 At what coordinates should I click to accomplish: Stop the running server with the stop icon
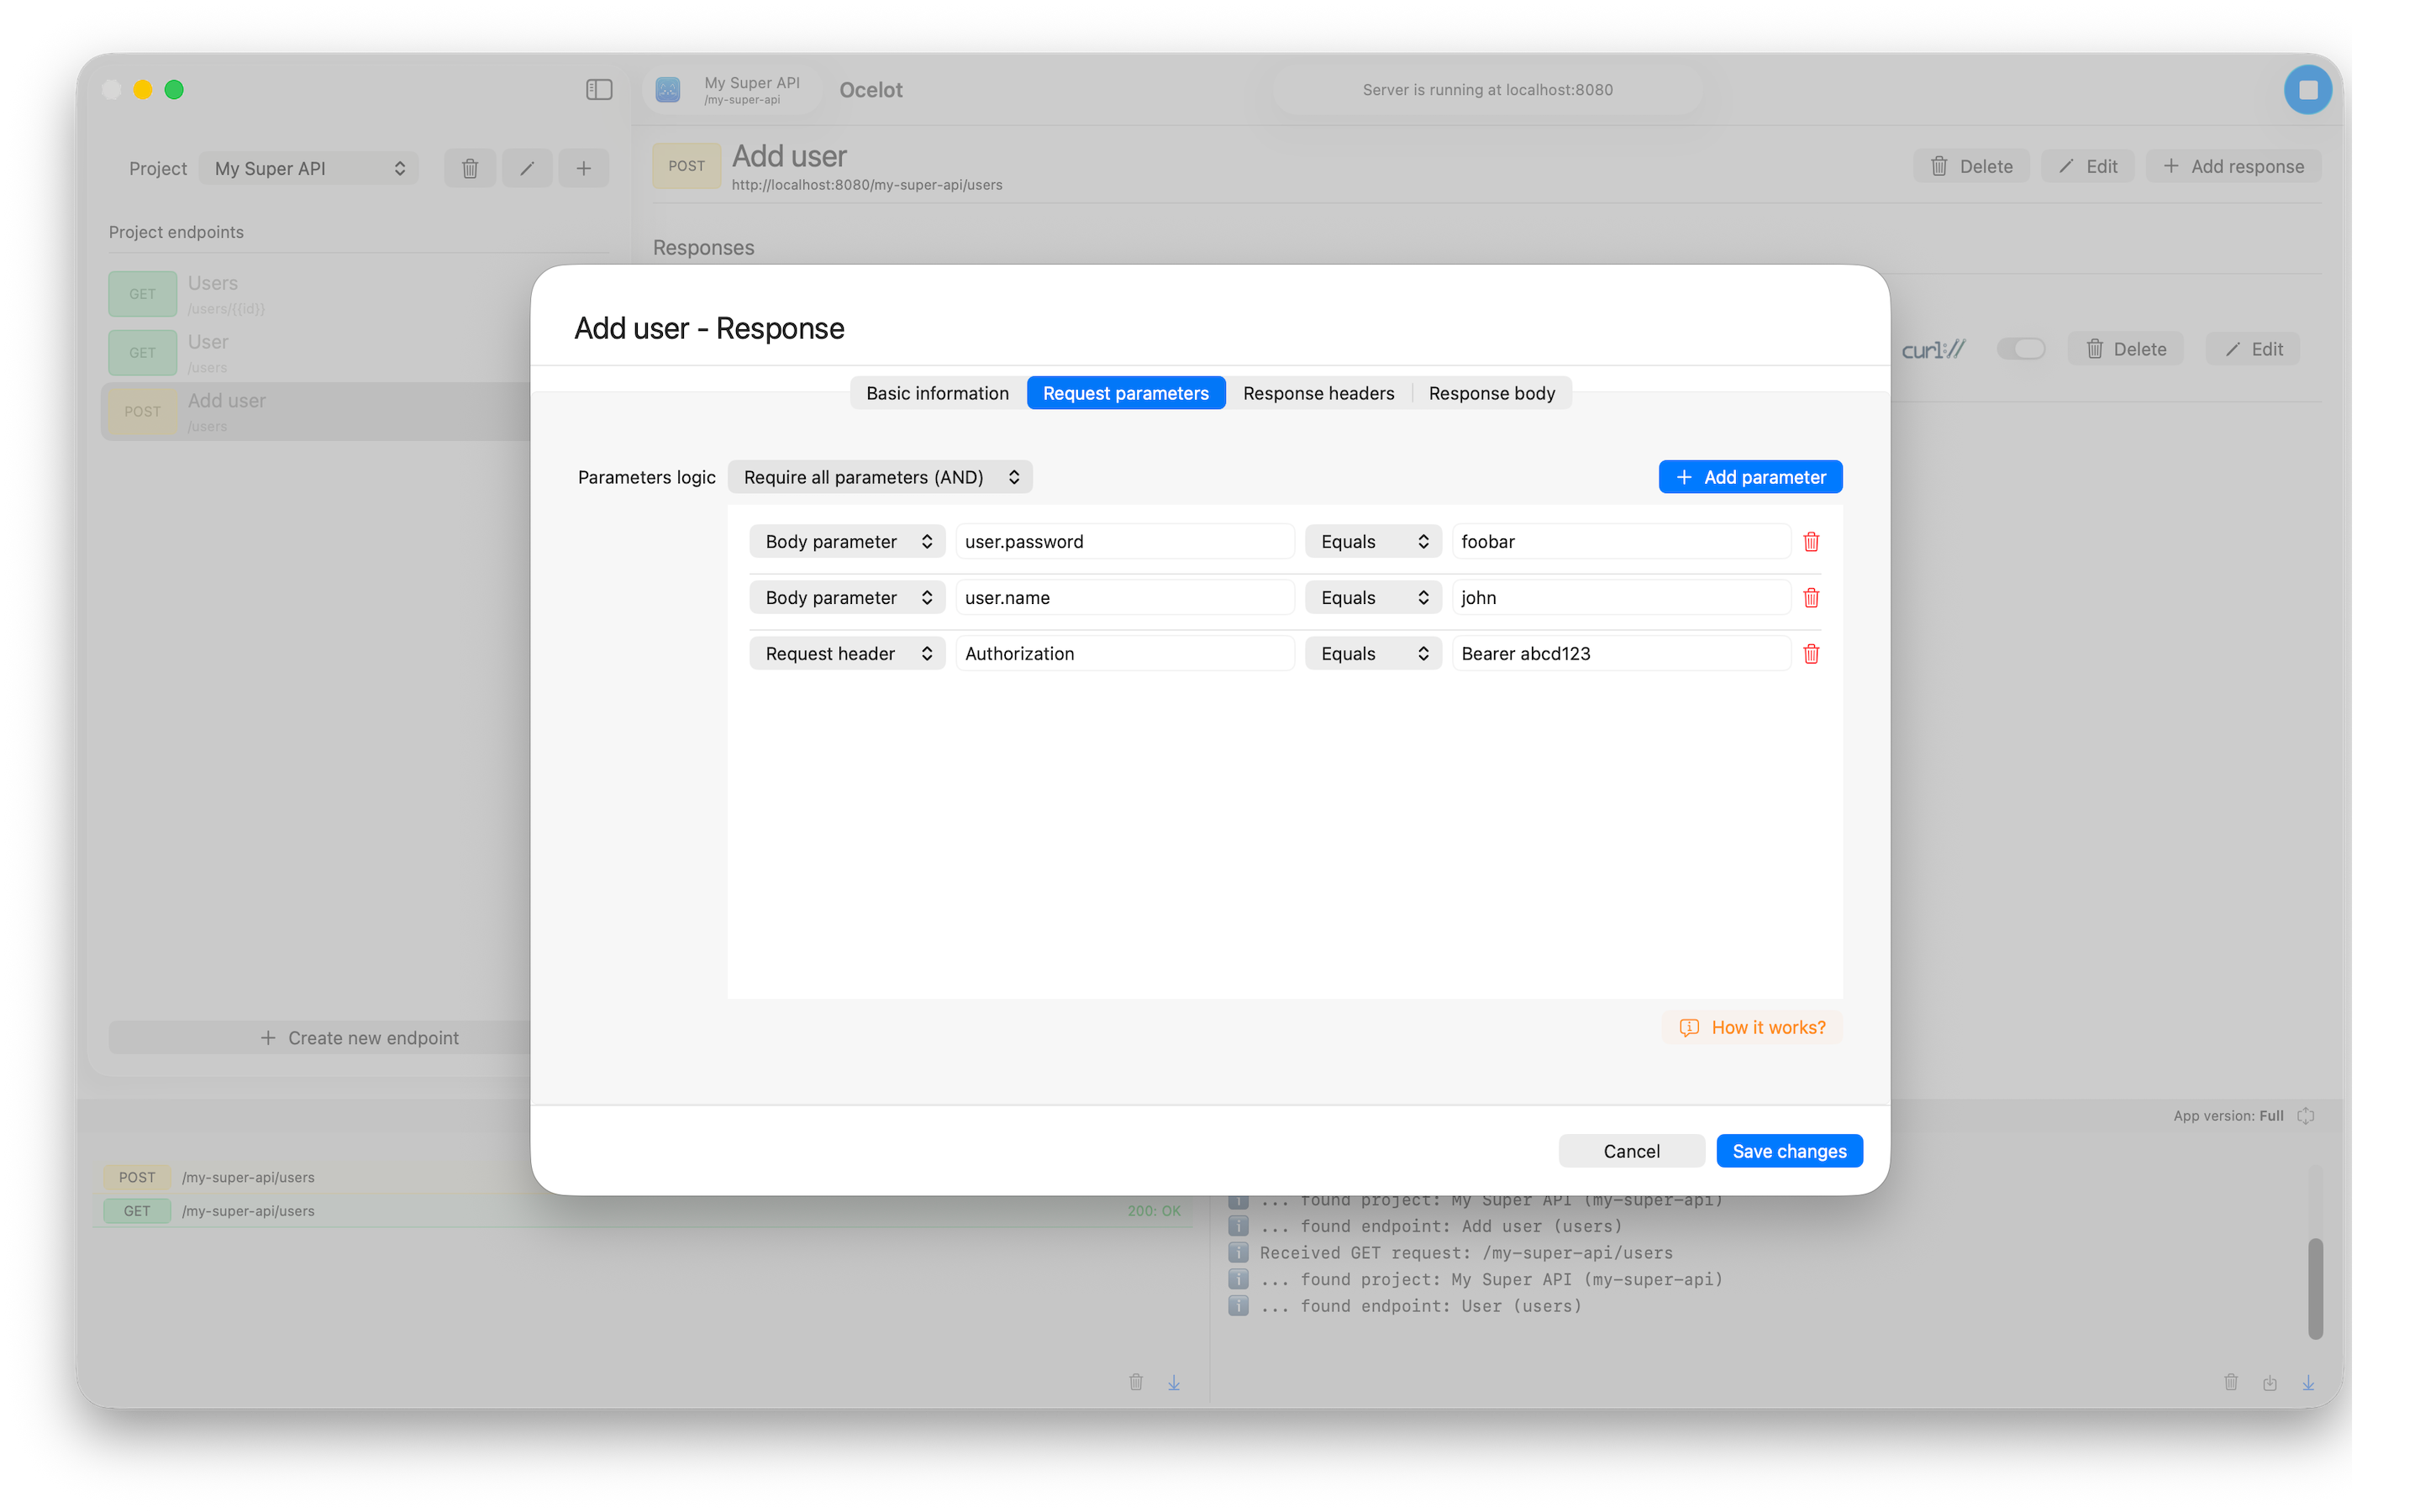pyautogui.click(x=2307, y=89)
